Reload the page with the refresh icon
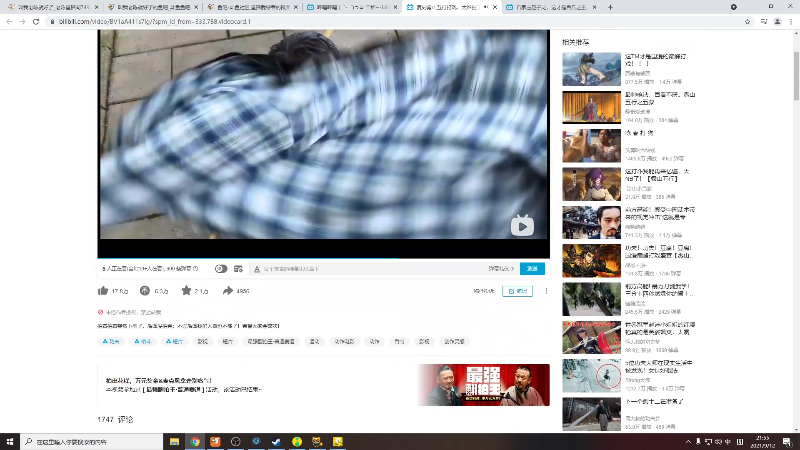This screenshot has width=800, height=450. click(36, 21)
